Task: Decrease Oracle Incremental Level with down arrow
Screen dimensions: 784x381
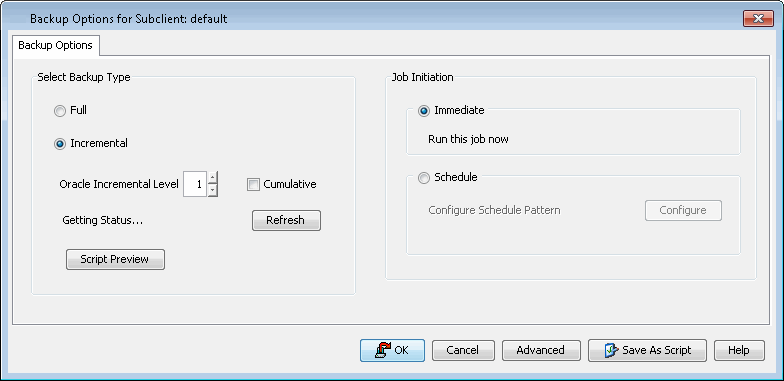Action: point(212,190)
